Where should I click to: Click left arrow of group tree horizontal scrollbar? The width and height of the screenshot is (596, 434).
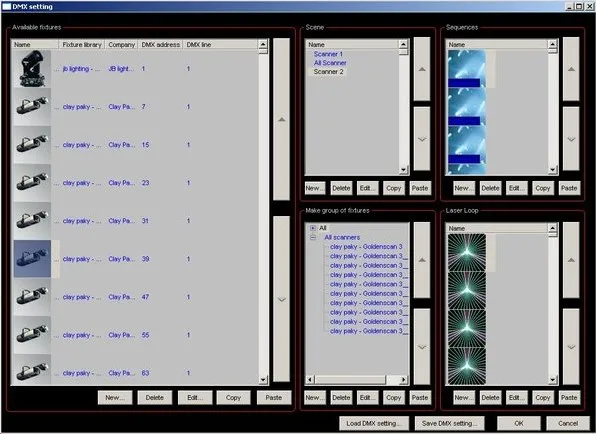coord(310,380)
